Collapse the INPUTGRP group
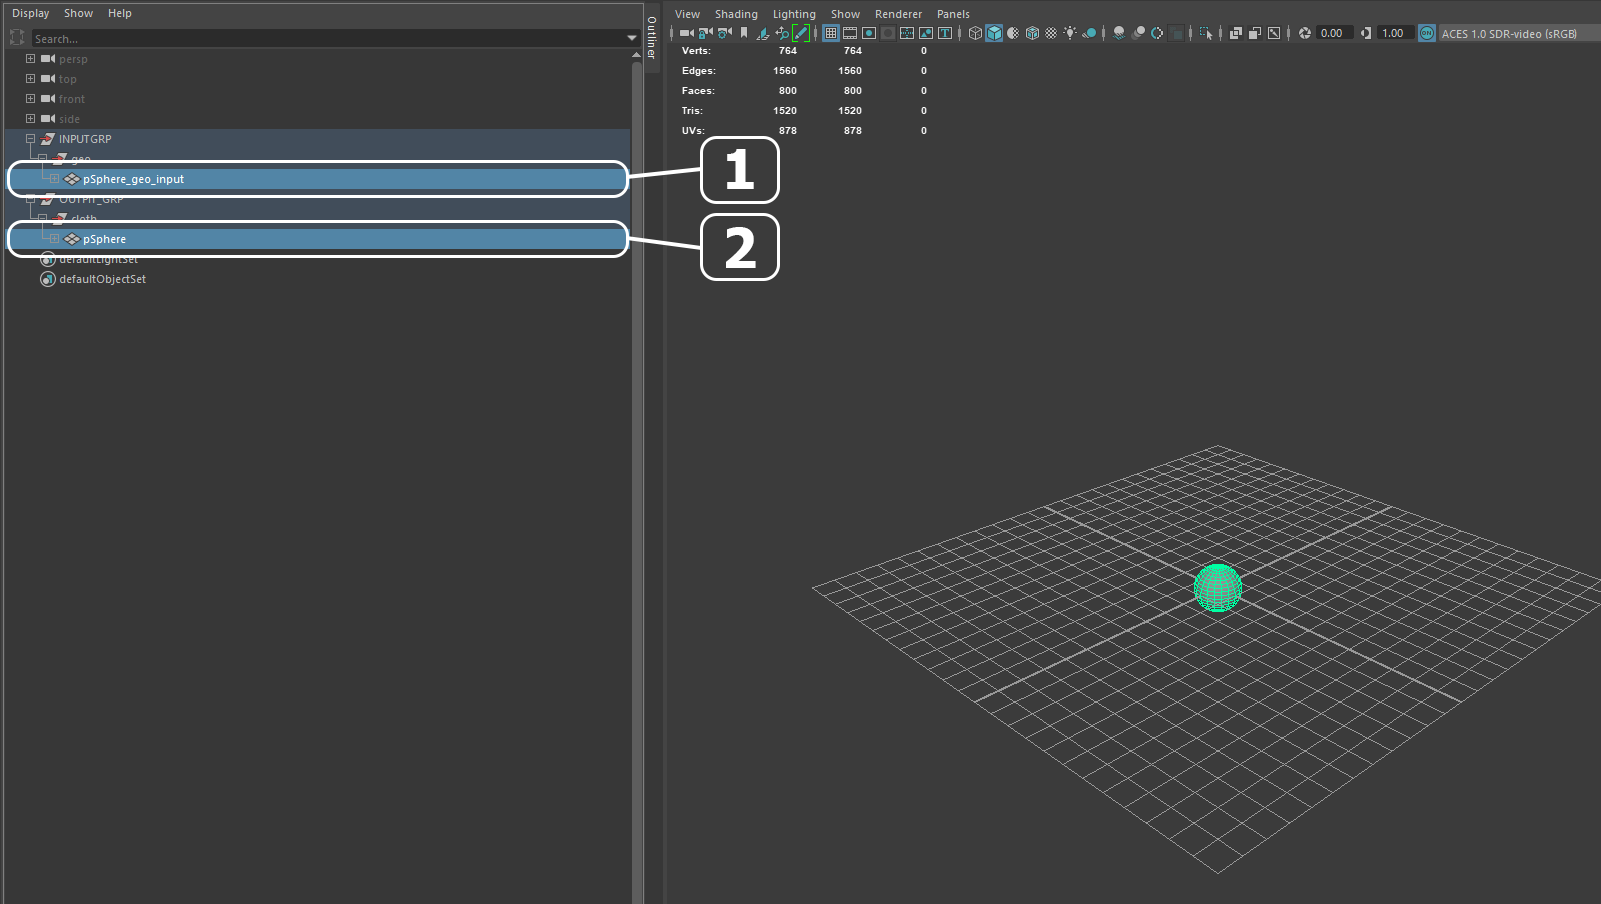Image resolution: width=1601 pixels, height=904 pixels. coord(30,139)
